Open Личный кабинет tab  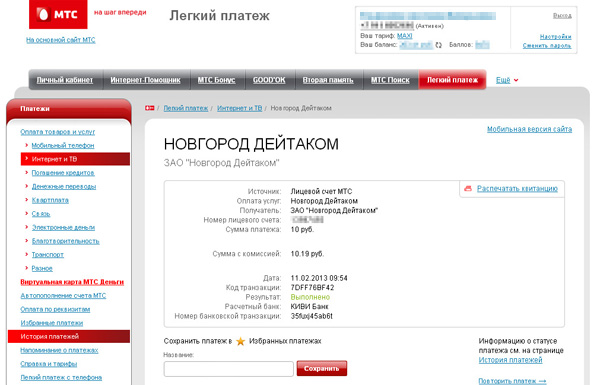click(x=65, y=80)
